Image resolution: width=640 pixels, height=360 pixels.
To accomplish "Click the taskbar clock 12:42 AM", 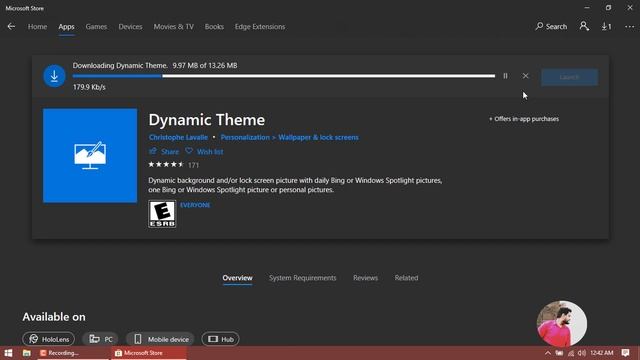I will tap(602, 353).
